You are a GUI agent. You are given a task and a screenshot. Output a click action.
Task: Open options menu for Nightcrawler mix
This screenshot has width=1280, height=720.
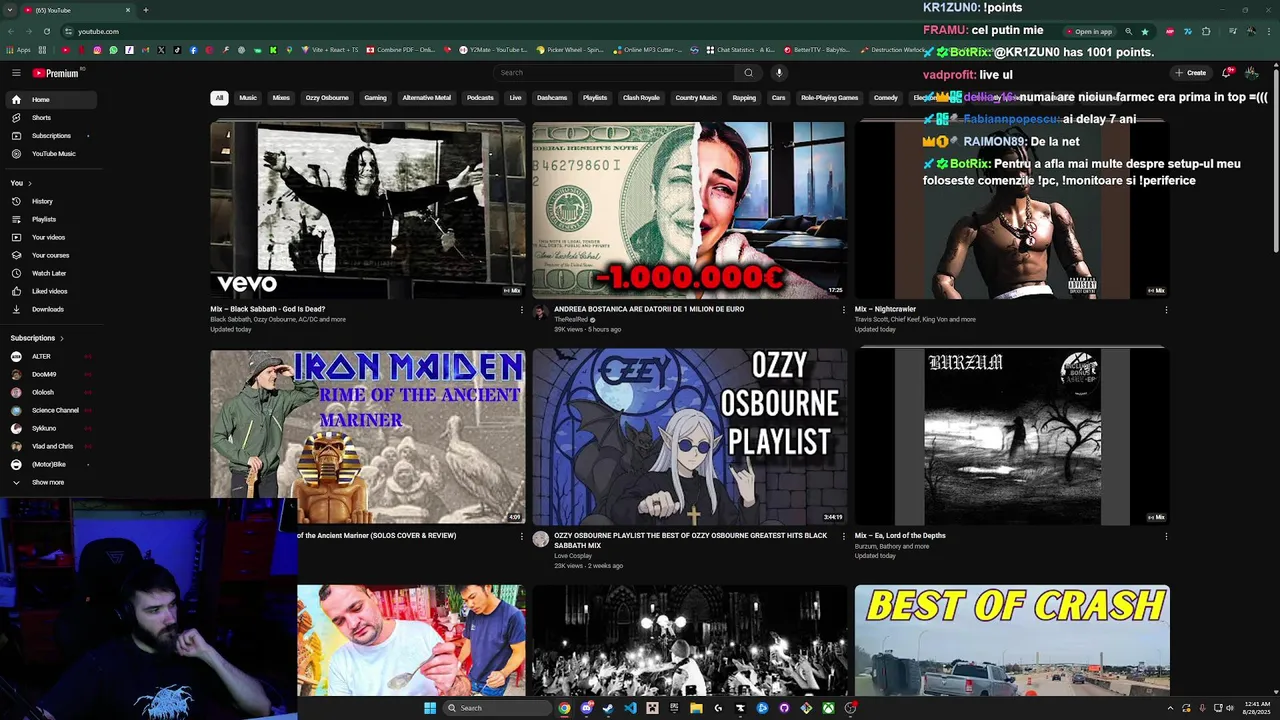pyautogui.click(x=1166, y=310)
